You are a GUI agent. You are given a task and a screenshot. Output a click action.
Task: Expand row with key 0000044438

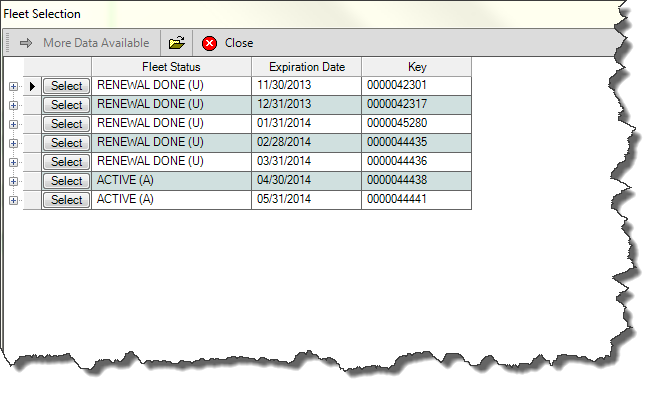[13, 181]
